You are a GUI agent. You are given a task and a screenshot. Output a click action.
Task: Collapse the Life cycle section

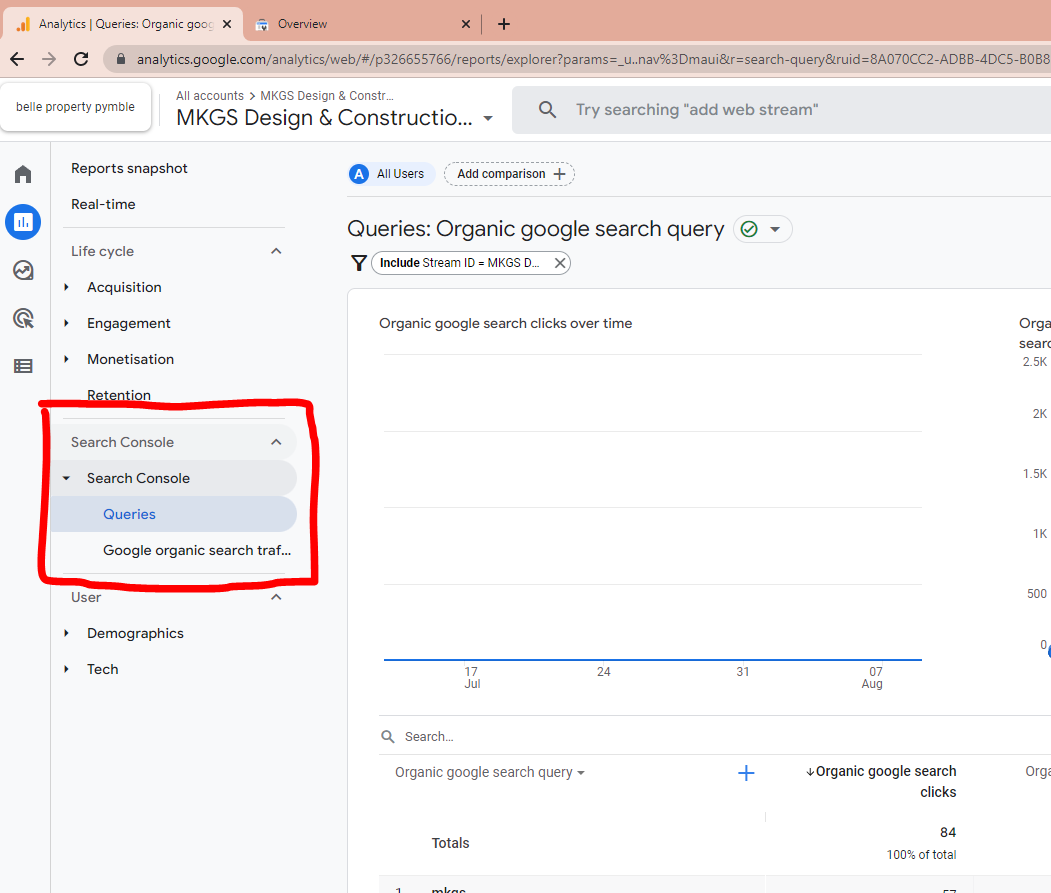pyautogui.click(x=277, y=251)
